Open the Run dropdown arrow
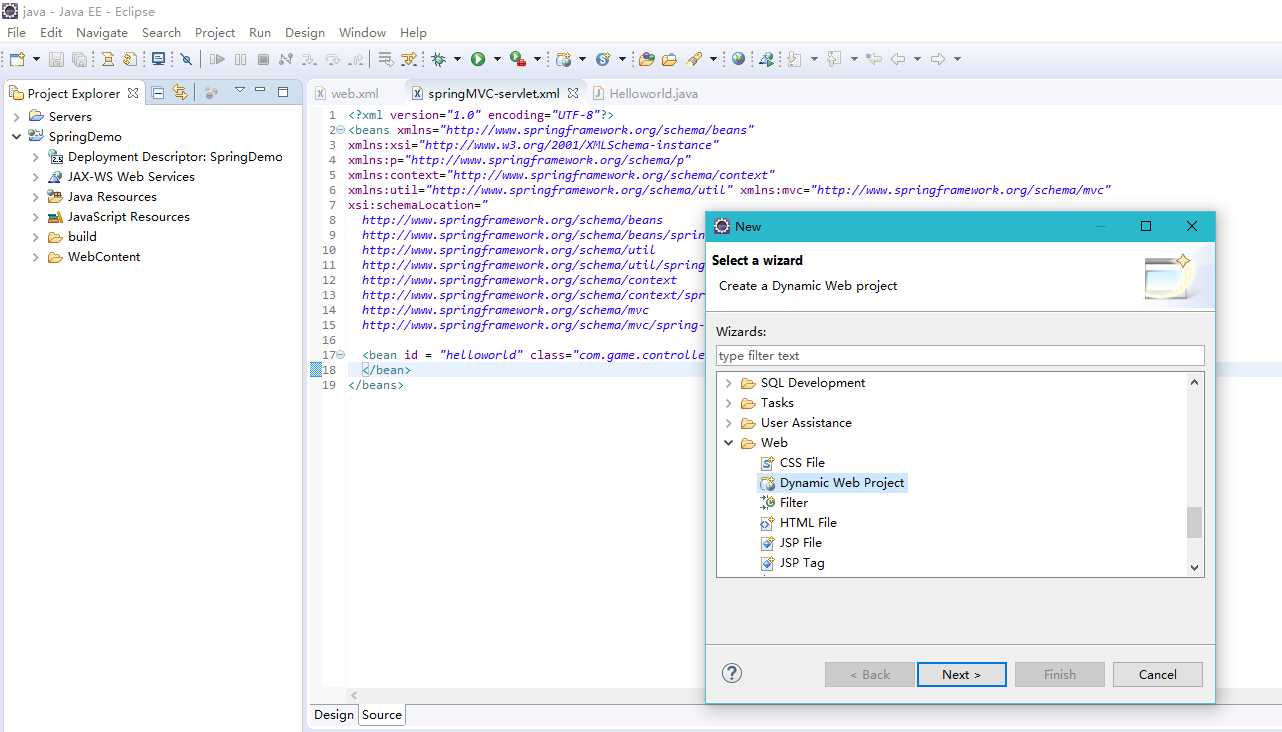Screen dimensions: 1282x732 coord(497,59)
